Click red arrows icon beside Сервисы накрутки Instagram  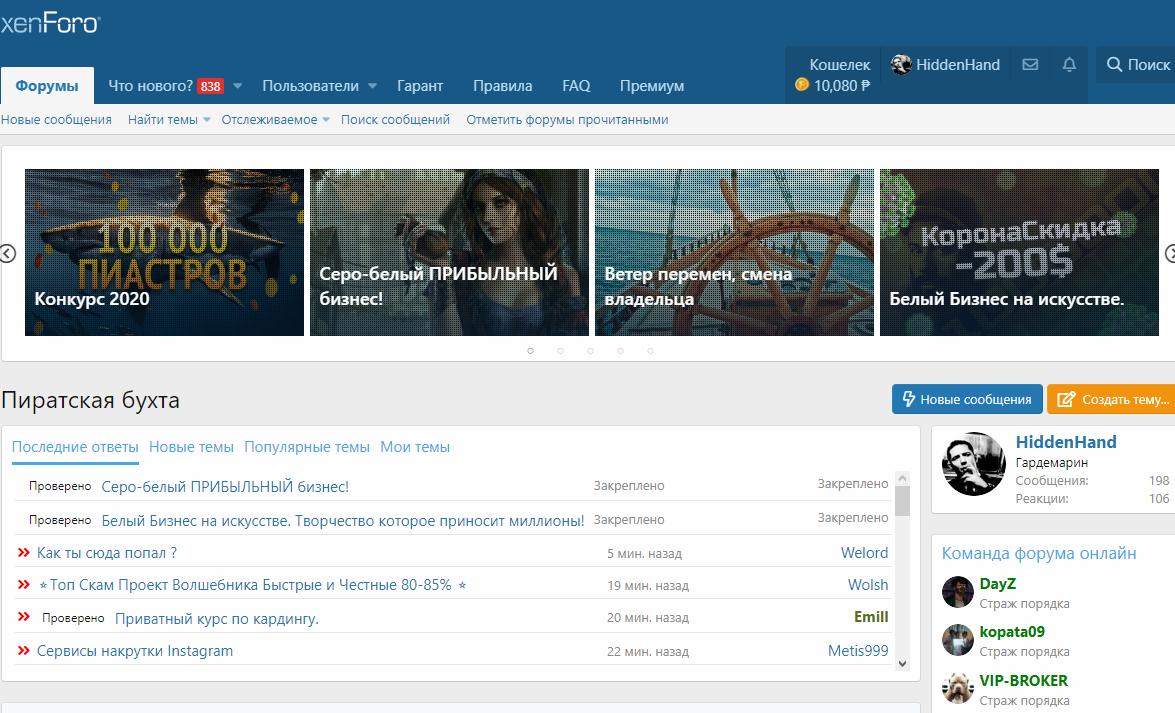pos(24,650)
